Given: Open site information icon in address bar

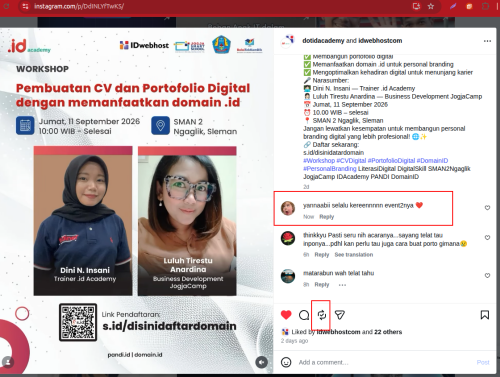Looking at the screenshot, I should click(x=25, y=6).
